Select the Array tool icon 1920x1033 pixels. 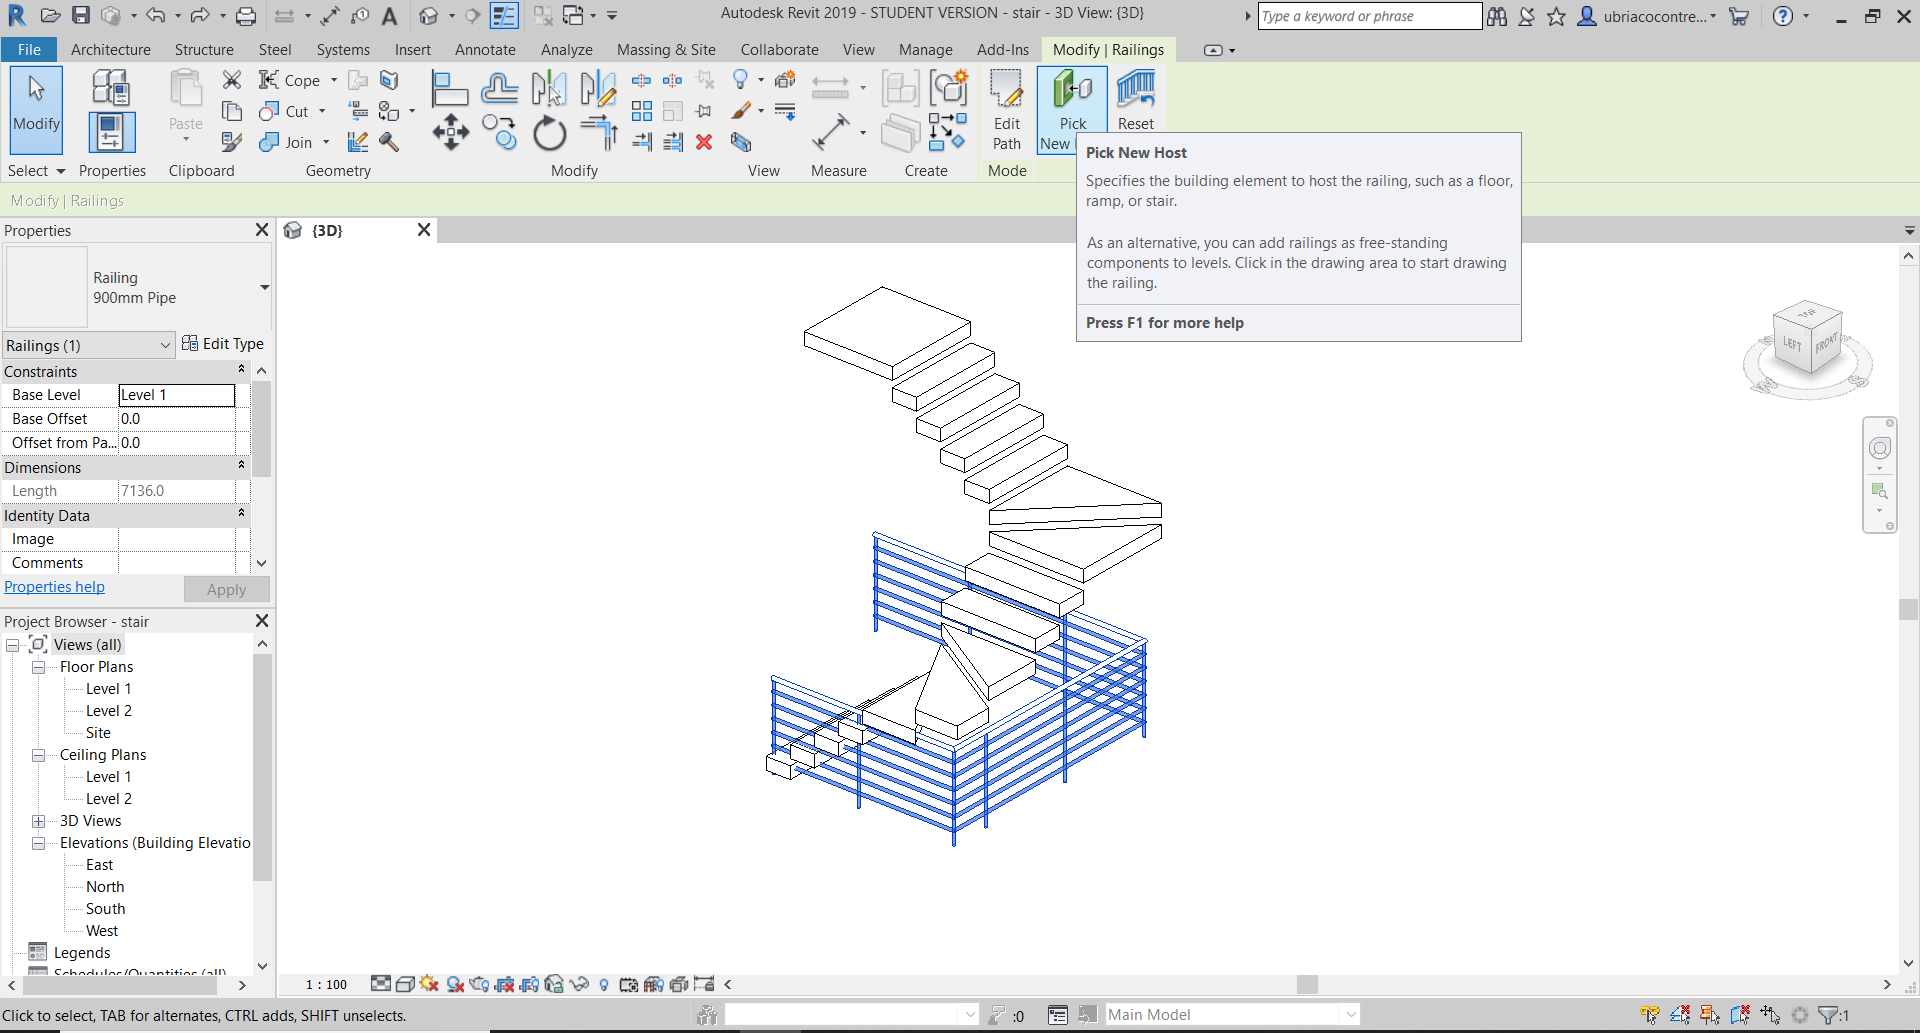pyautogui.click(x=642, y=111)
